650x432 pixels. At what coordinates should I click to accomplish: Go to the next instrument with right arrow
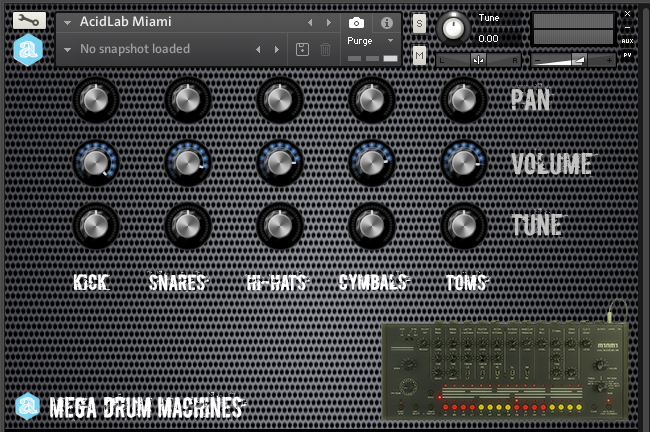329,22
